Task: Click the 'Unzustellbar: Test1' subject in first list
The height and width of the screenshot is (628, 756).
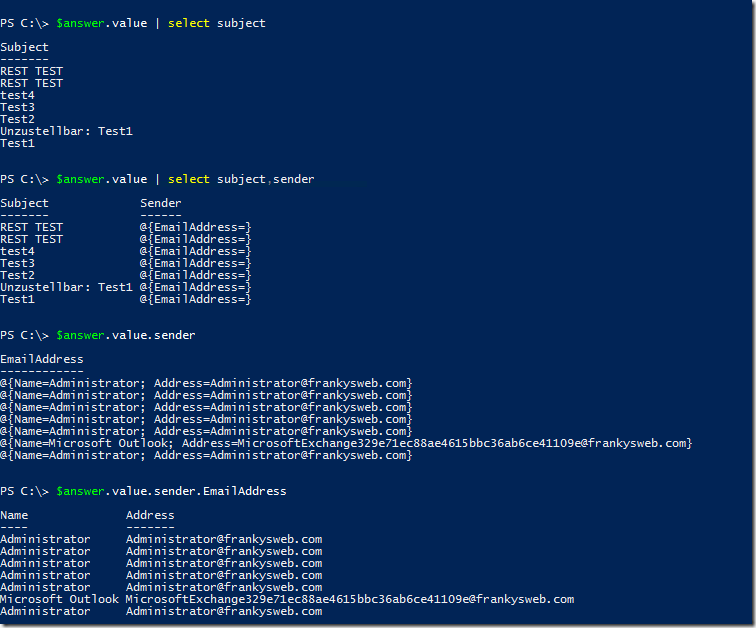Action: pyautogui.click(x=67, y=131)
